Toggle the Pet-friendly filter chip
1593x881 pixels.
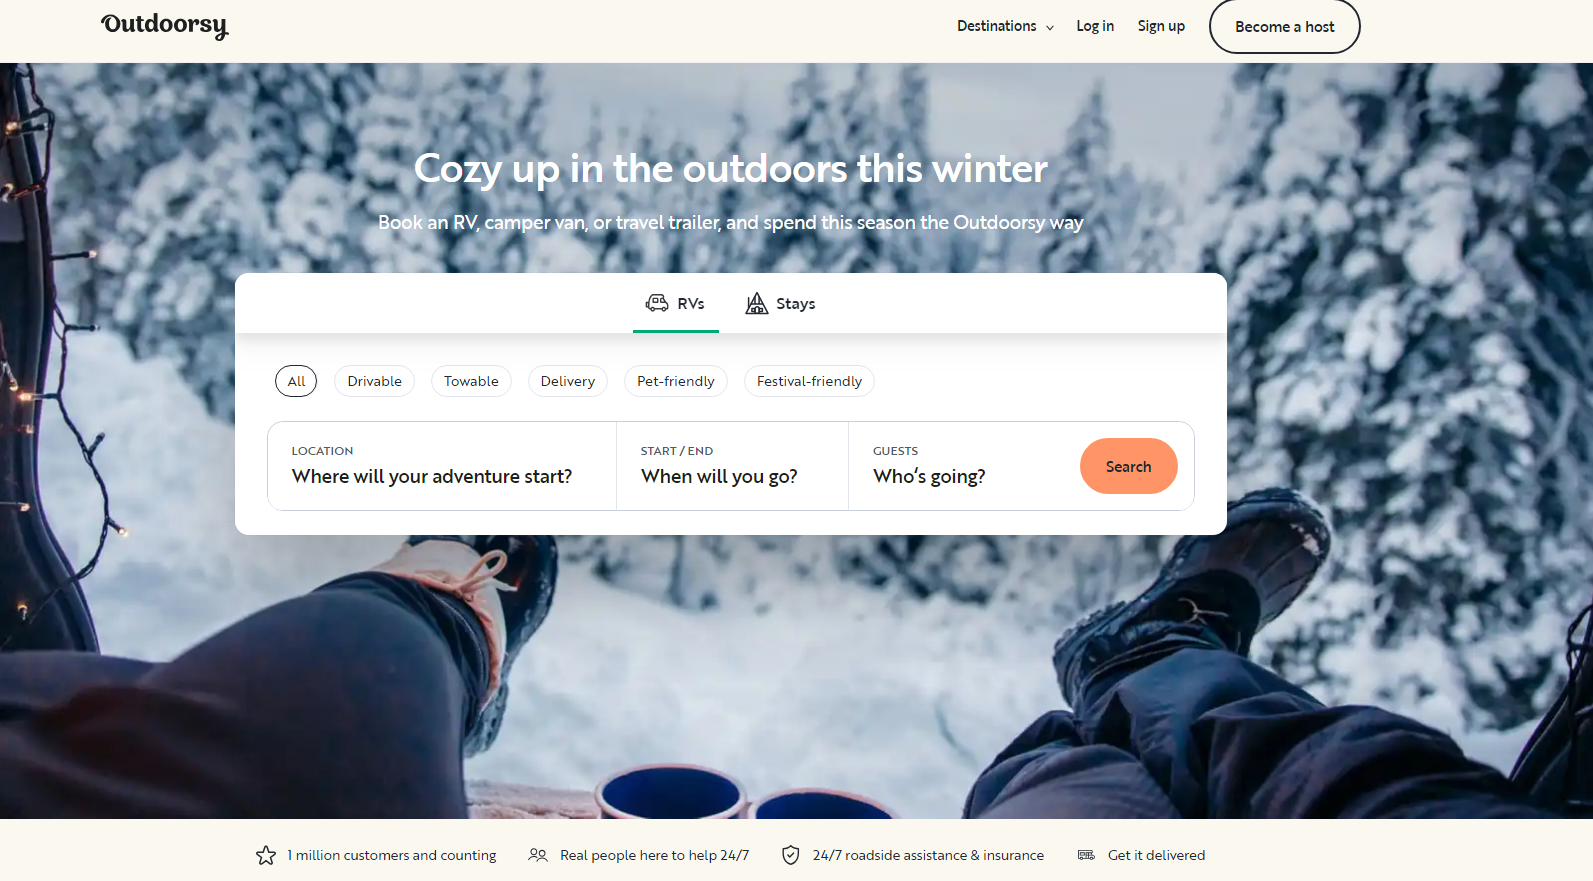coord(676,381)
